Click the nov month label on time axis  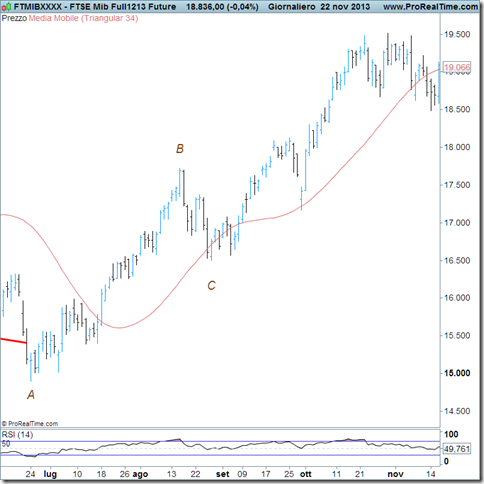point(396,474)
